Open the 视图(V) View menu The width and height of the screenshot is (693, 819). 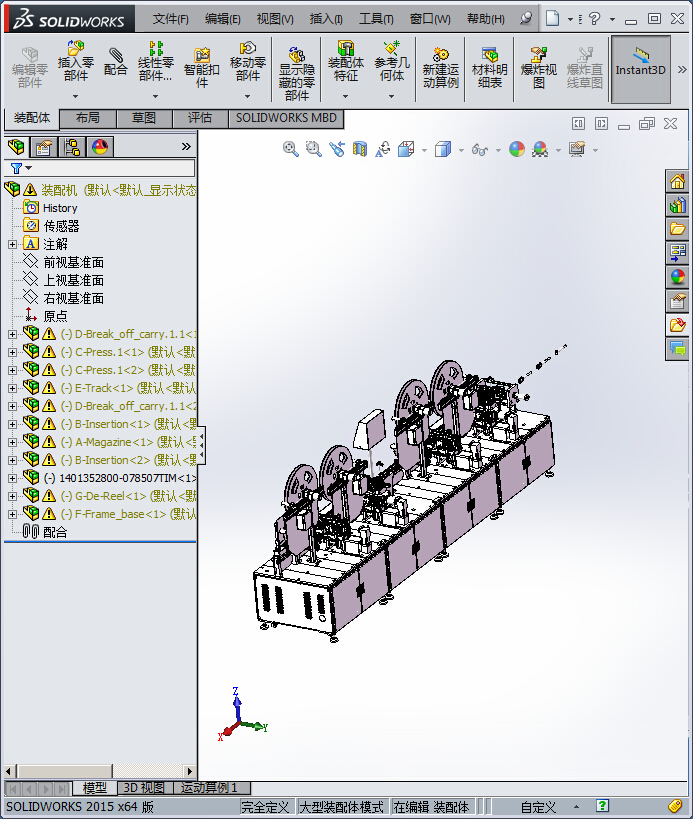click(275, 19)
